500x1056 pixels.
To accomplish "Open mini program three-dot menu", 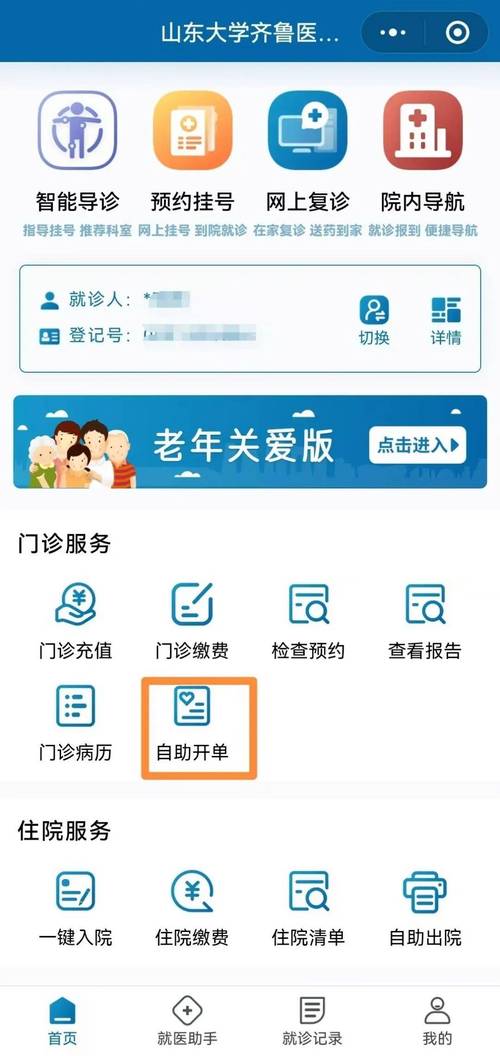I will click(393, 32).
